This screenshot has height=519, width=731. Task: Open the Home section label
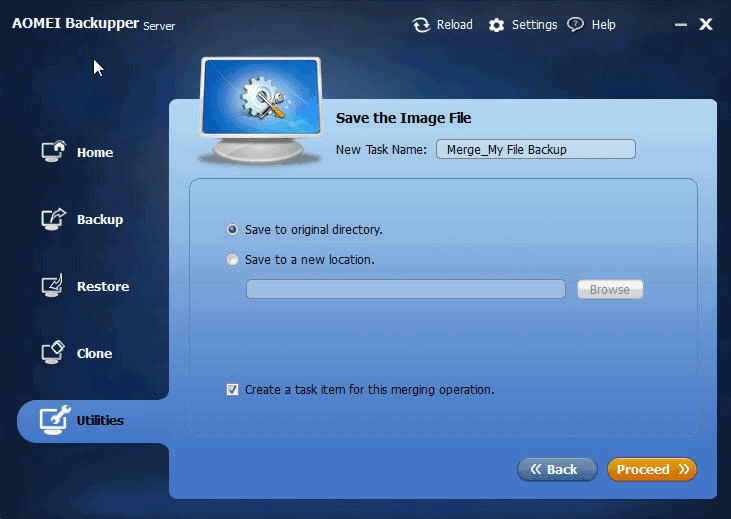(x=95, y=152)
